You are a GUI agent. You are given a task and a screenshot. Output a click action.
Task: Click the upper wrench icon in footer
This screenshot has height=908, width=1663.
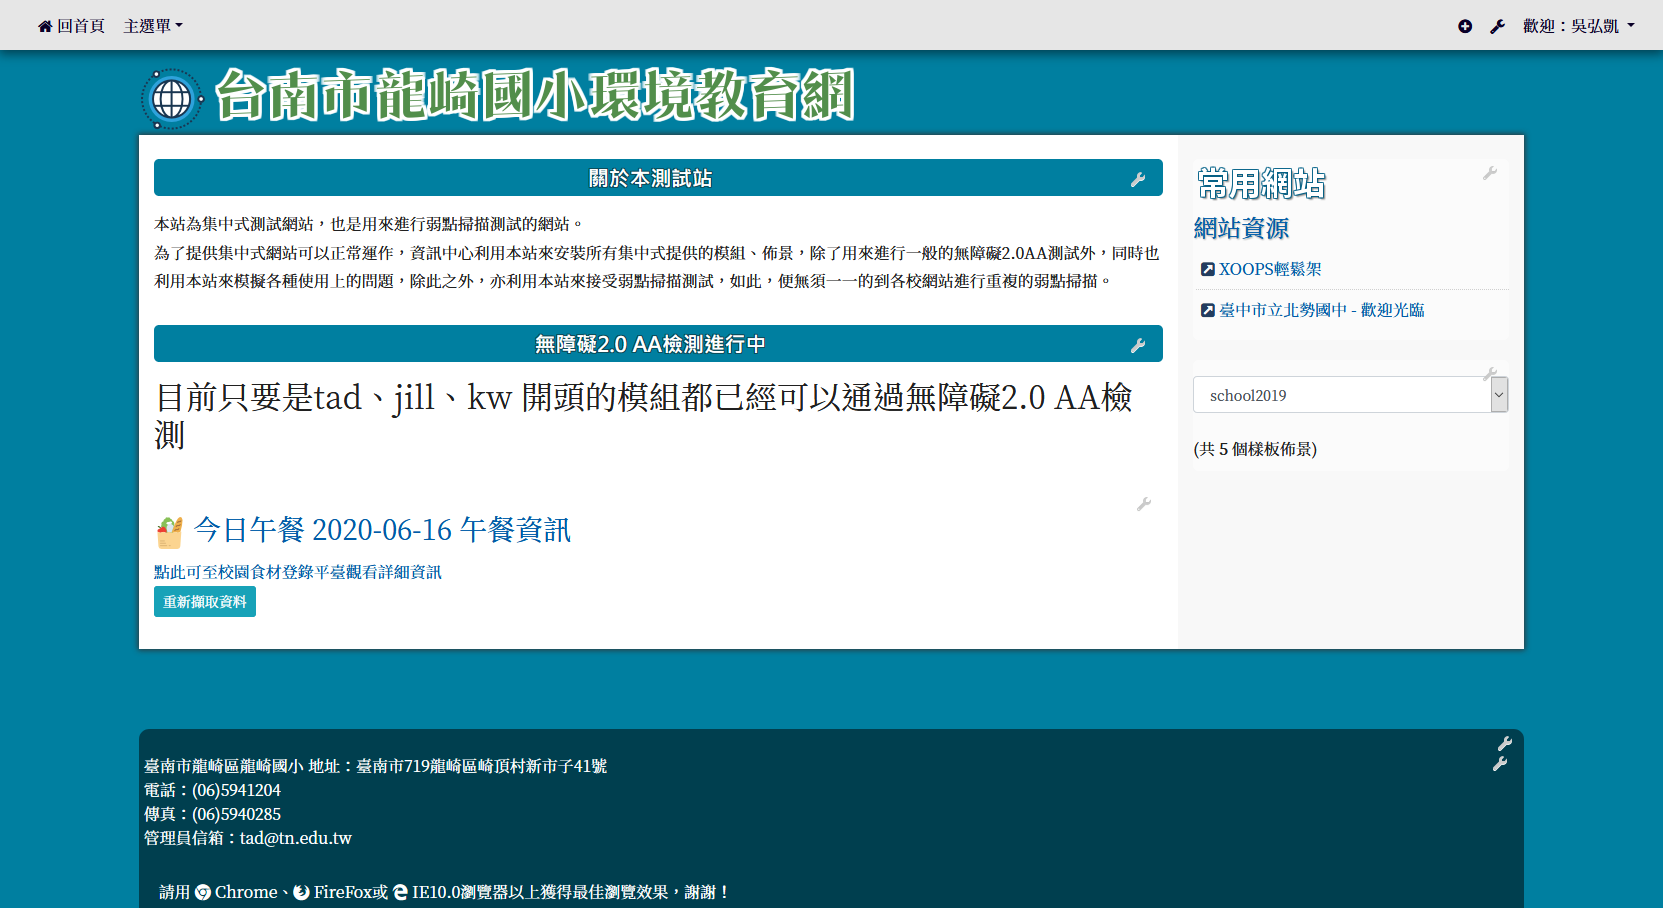click(x=1504, y=744)
